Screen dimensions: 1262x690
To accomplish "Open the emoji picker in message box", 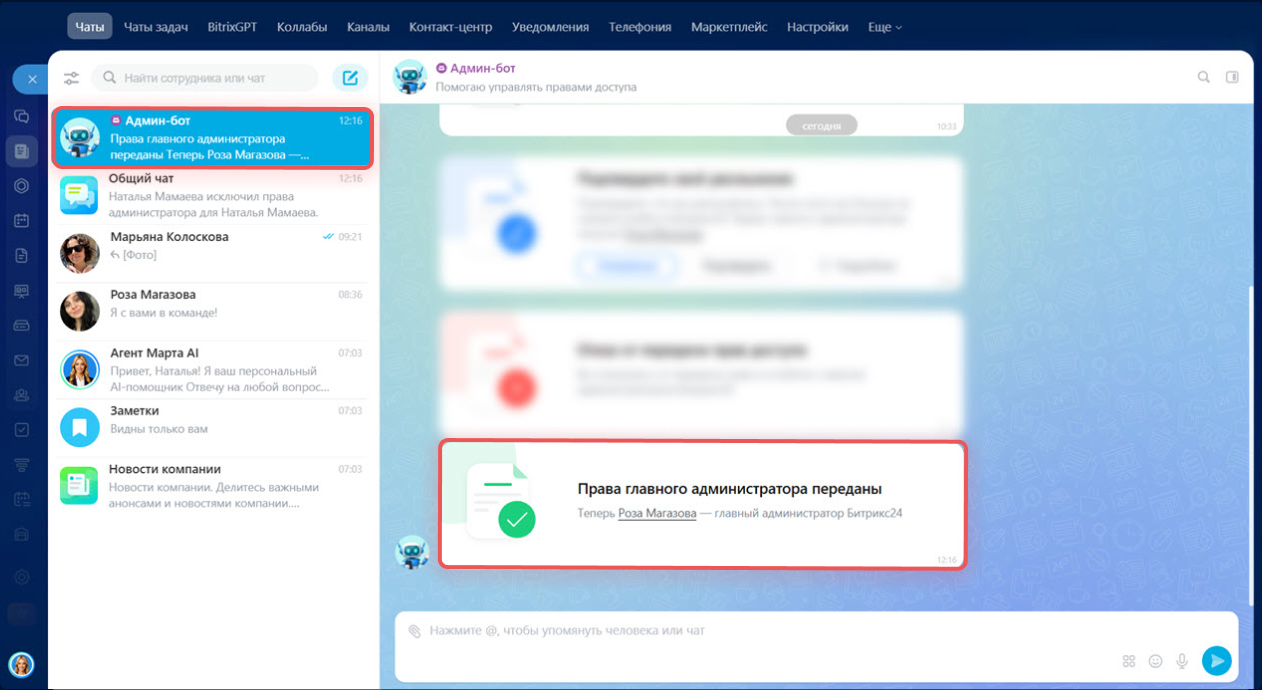I will click(x=1156, y=661).
